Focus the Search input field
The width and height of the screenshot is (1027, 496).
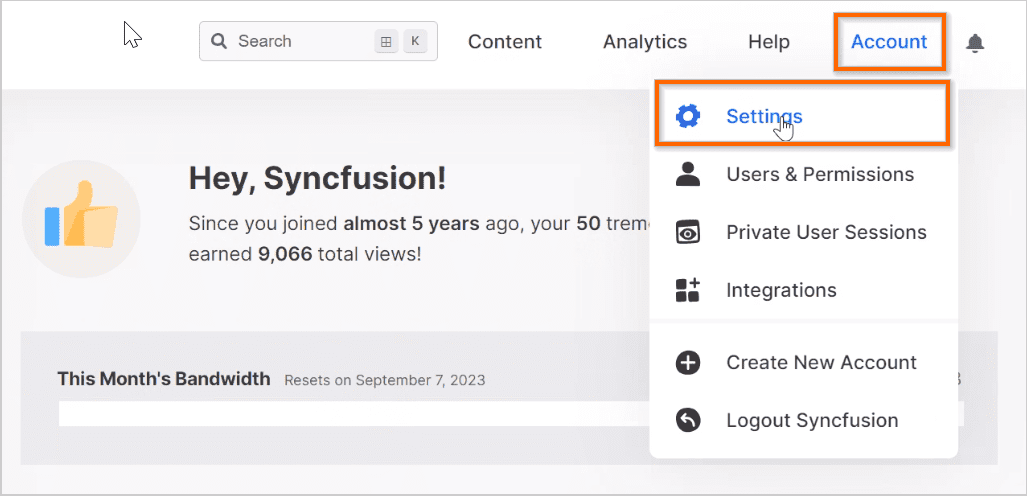318,41
